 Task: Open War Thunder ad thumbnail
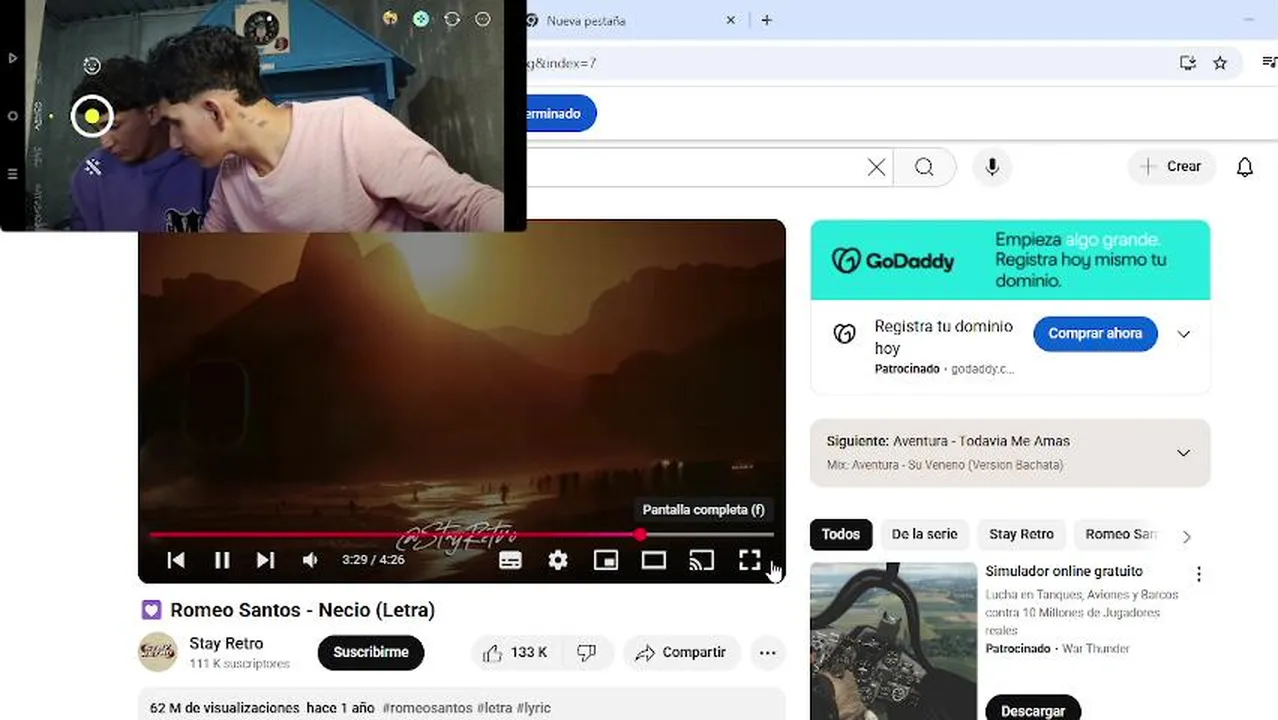893,641
